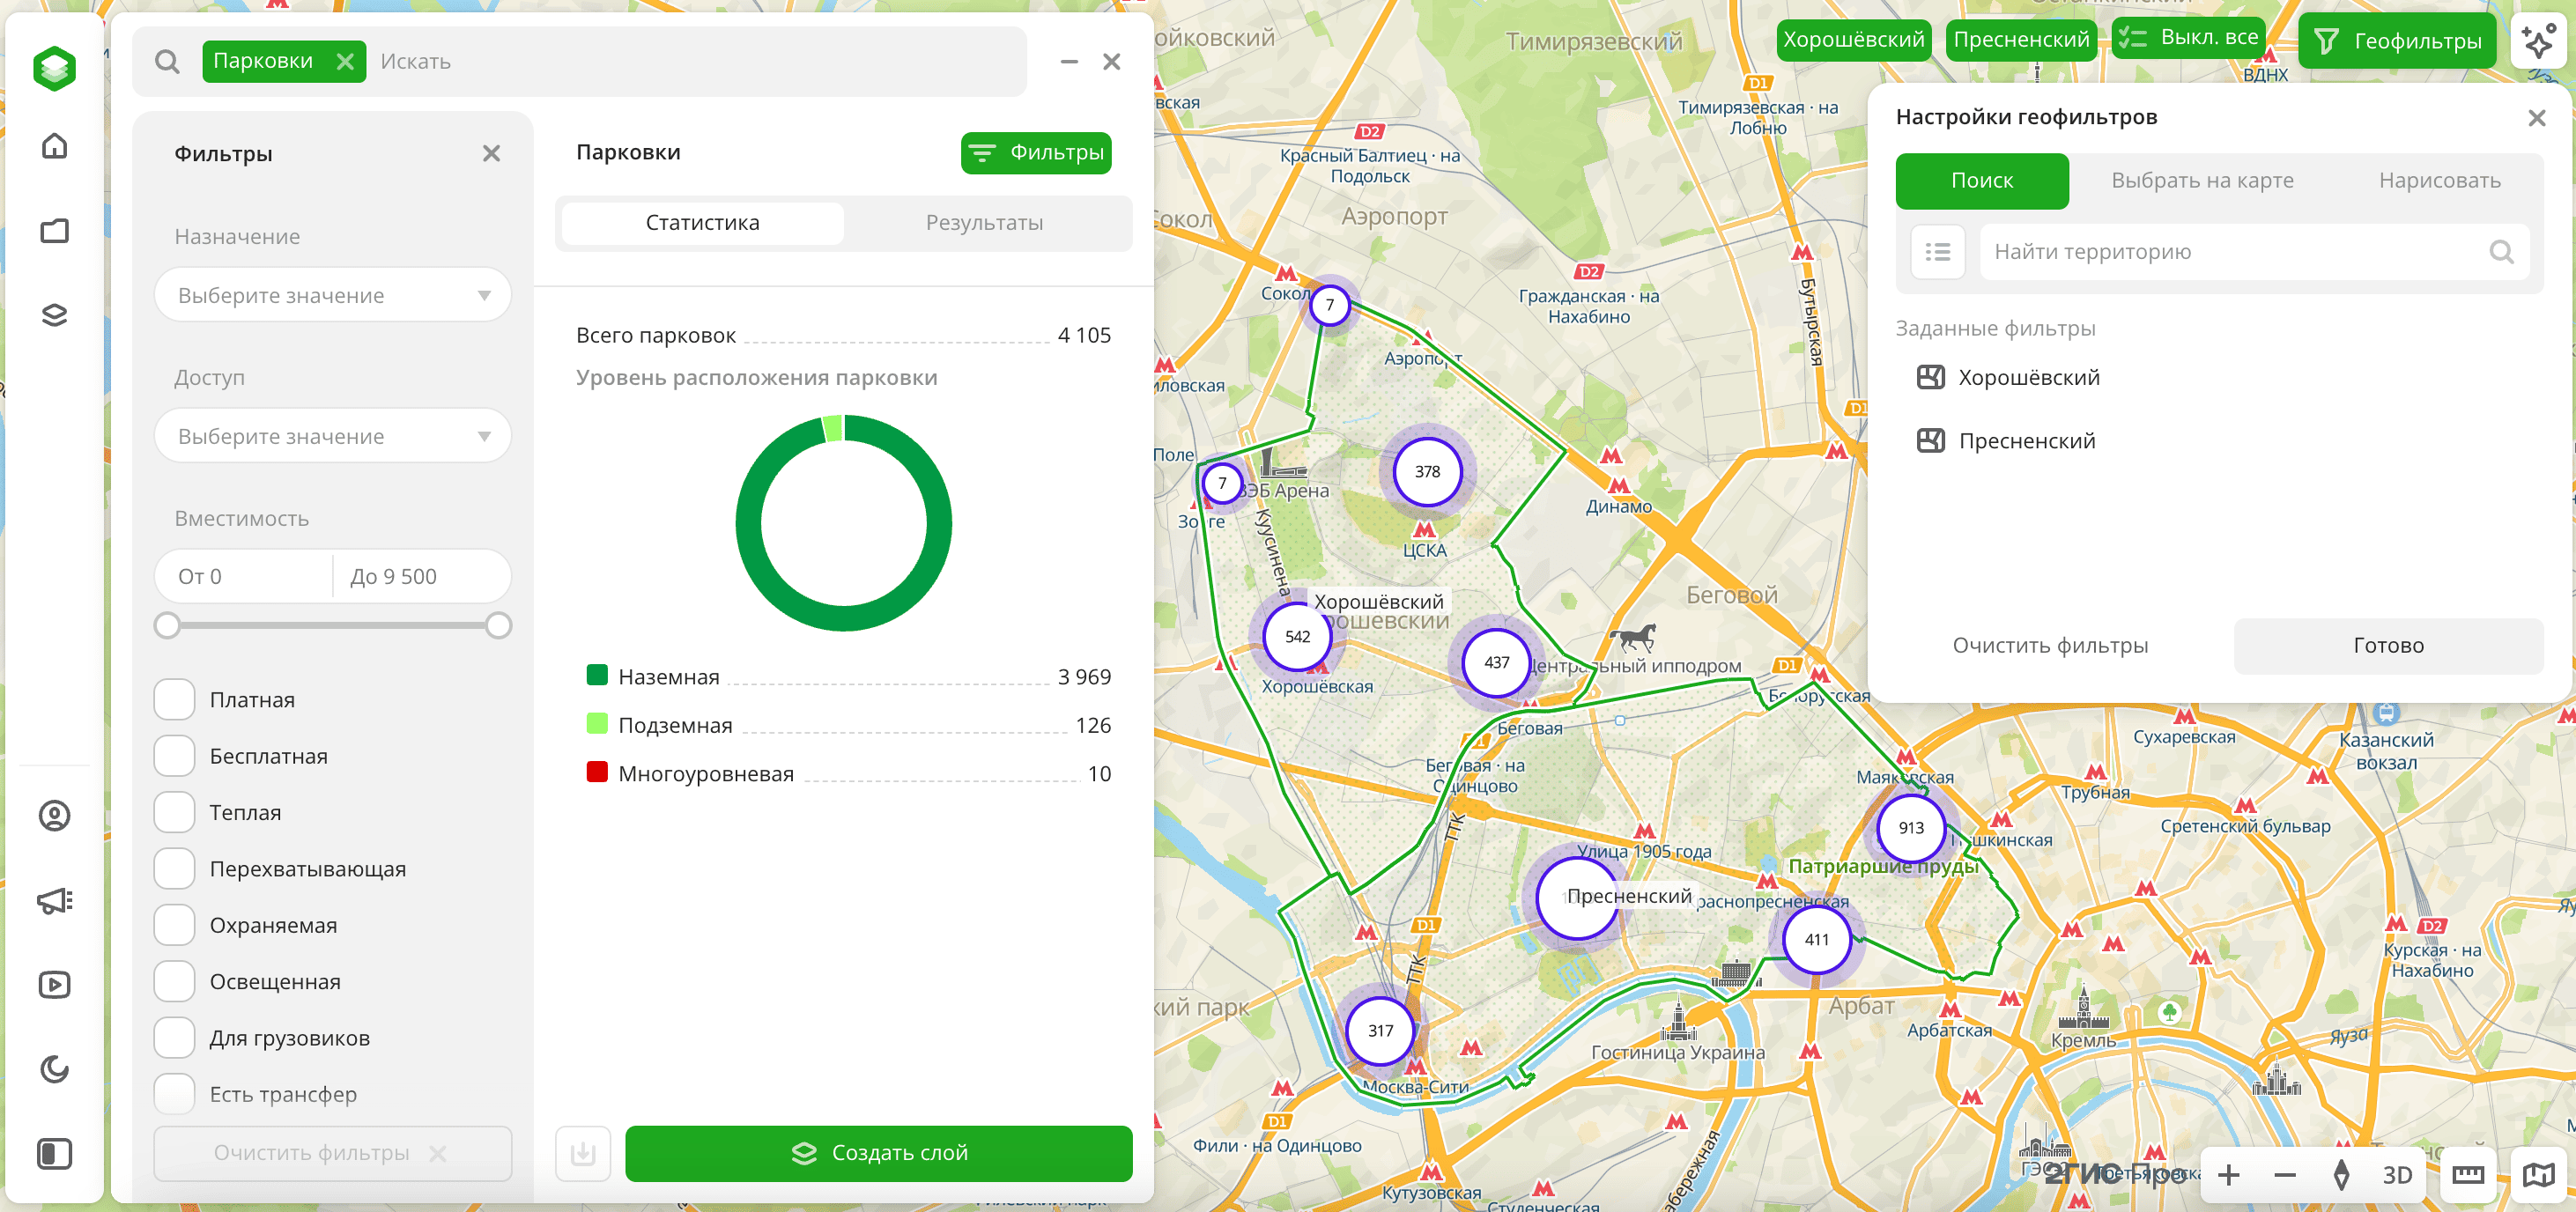Check the Охраняемая filter option

point(174,925)
